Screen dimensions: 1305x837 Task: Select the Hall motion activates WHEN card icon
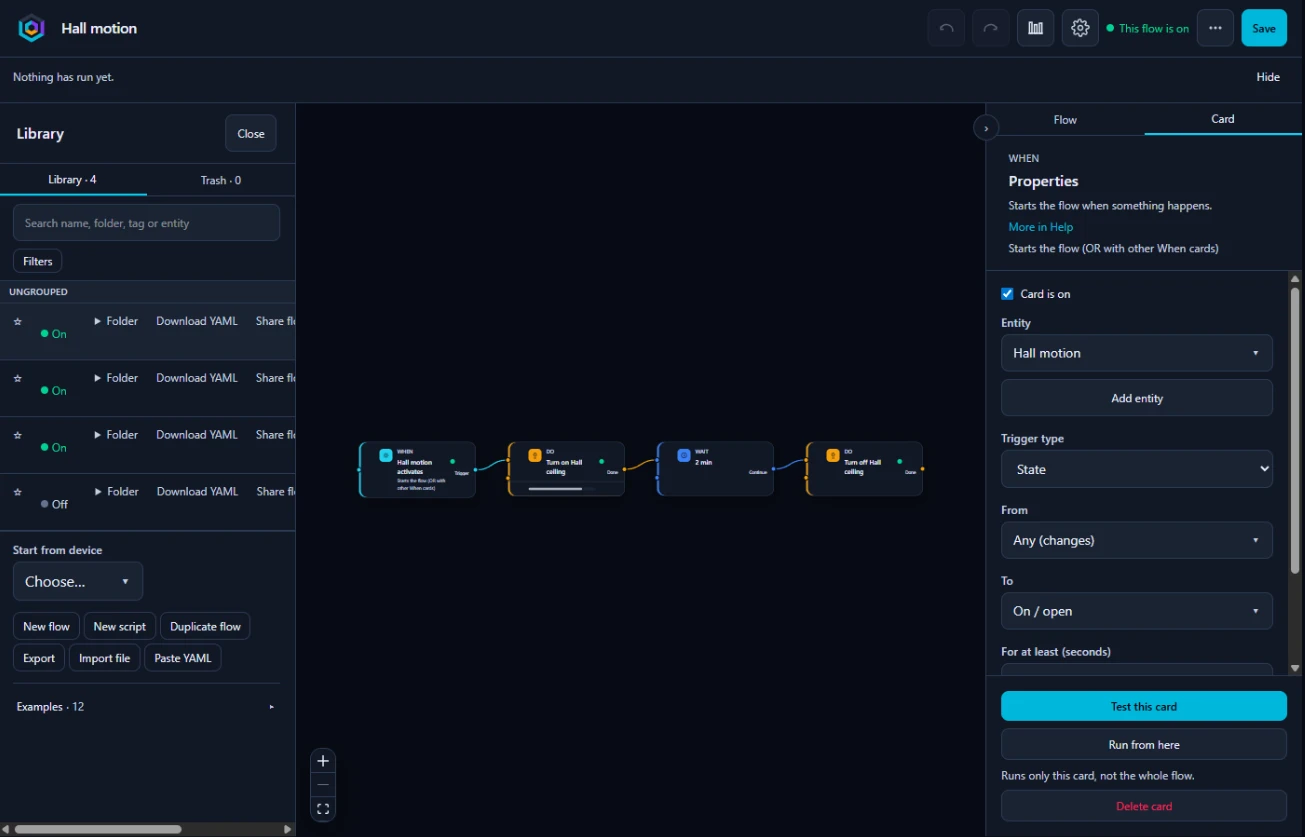point(386,455)
